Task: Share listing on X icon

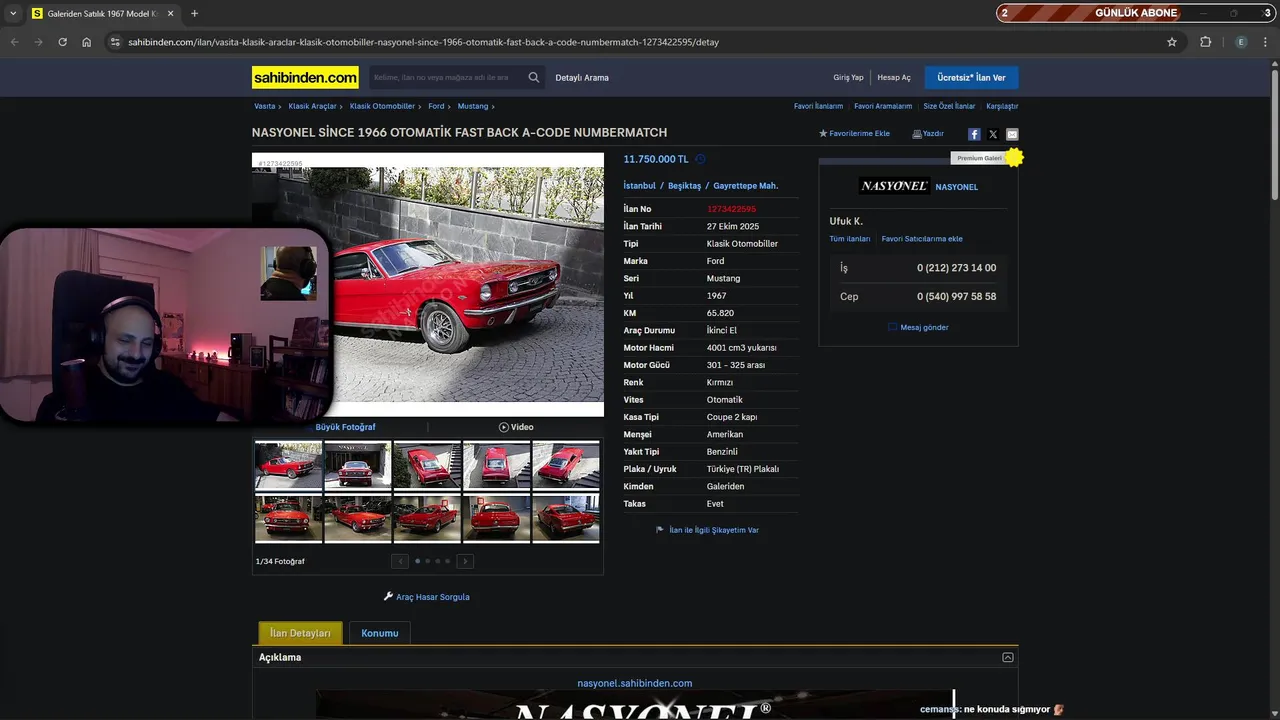Action: pyautogui.click(x=993, y=134)
